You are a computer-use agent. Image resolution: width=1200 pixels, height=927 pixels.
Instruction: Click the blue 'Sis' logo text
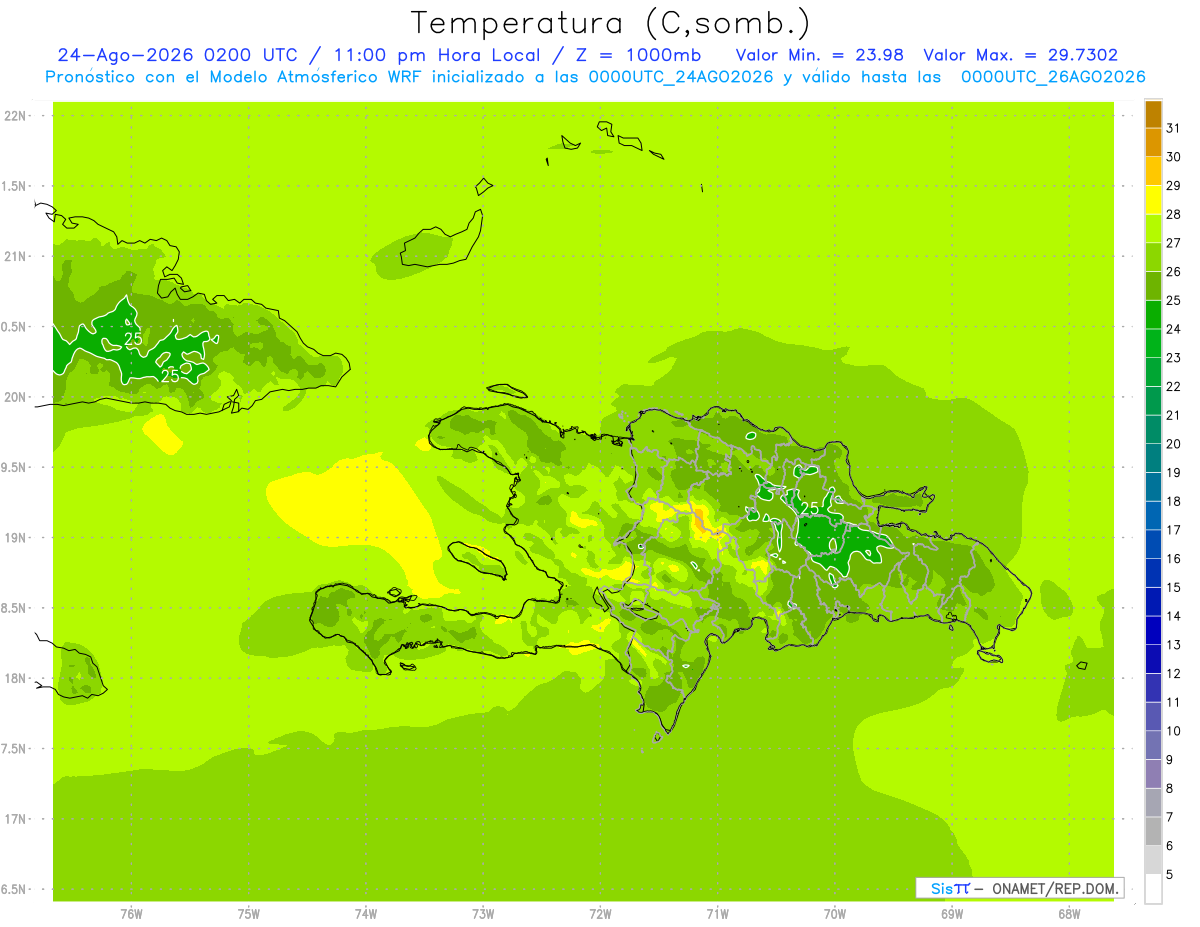(941, 888)
